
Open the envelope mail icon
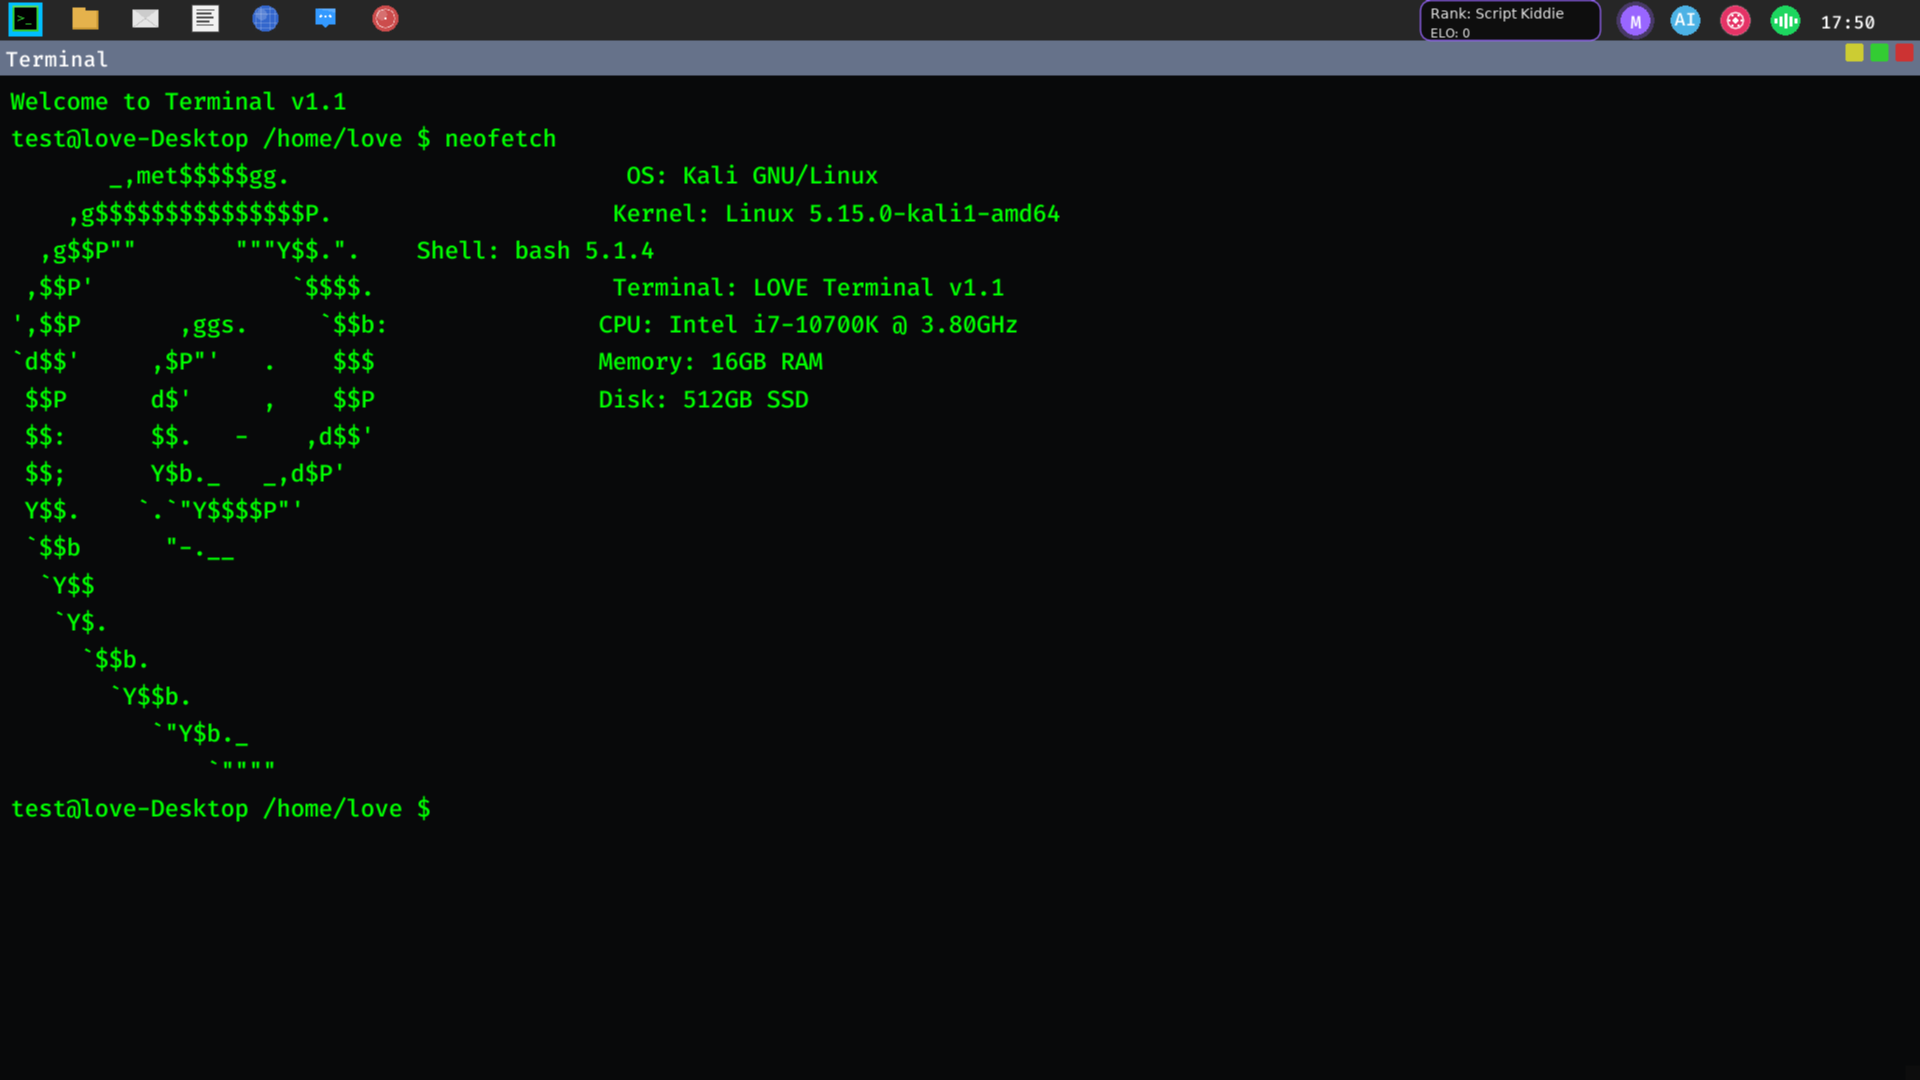145,19
